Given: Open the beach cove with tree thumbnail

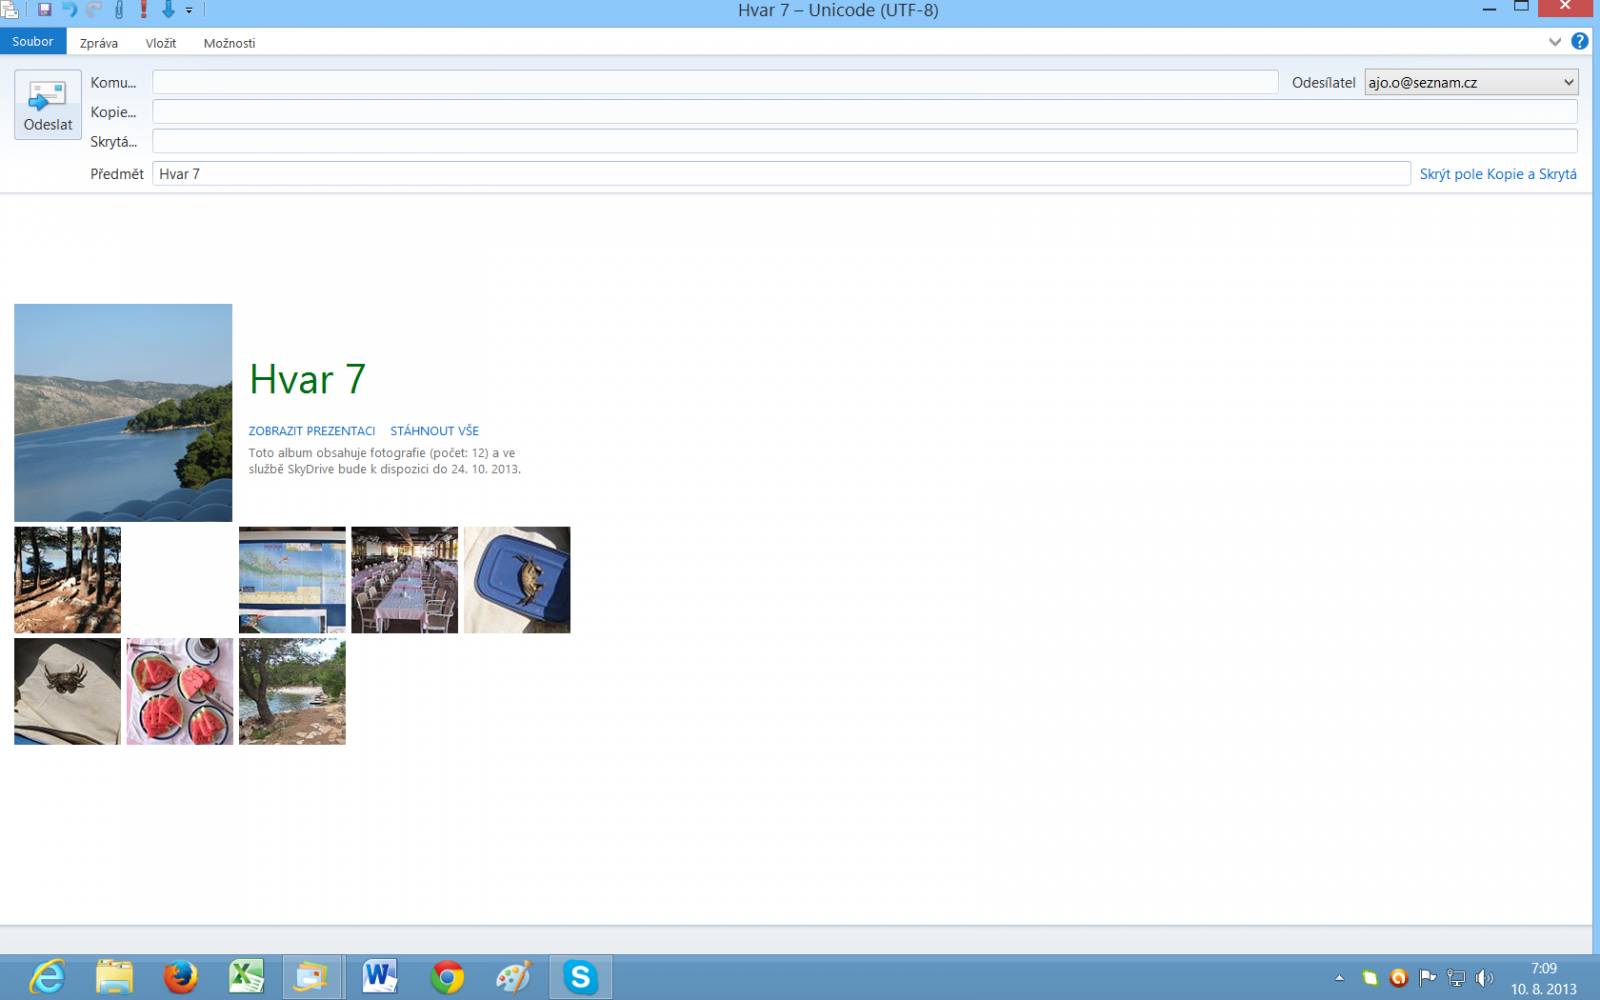Looking at the screenshot, I should [x=292, y=692].
